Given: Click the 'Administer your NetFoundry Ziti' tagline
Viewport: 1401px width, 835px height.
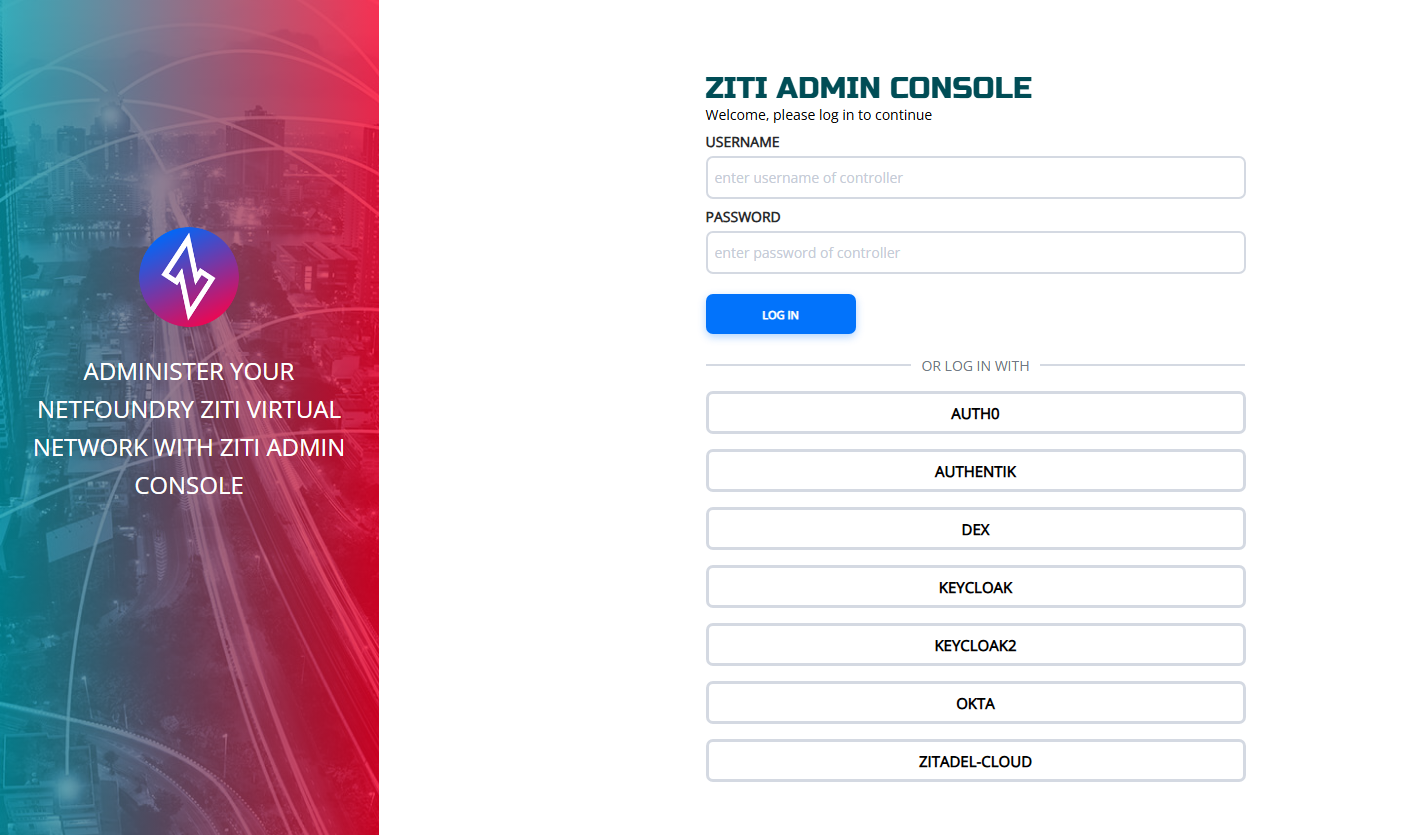Looking at the screenshot, I should pyautogui.click(x=189, y=428).
